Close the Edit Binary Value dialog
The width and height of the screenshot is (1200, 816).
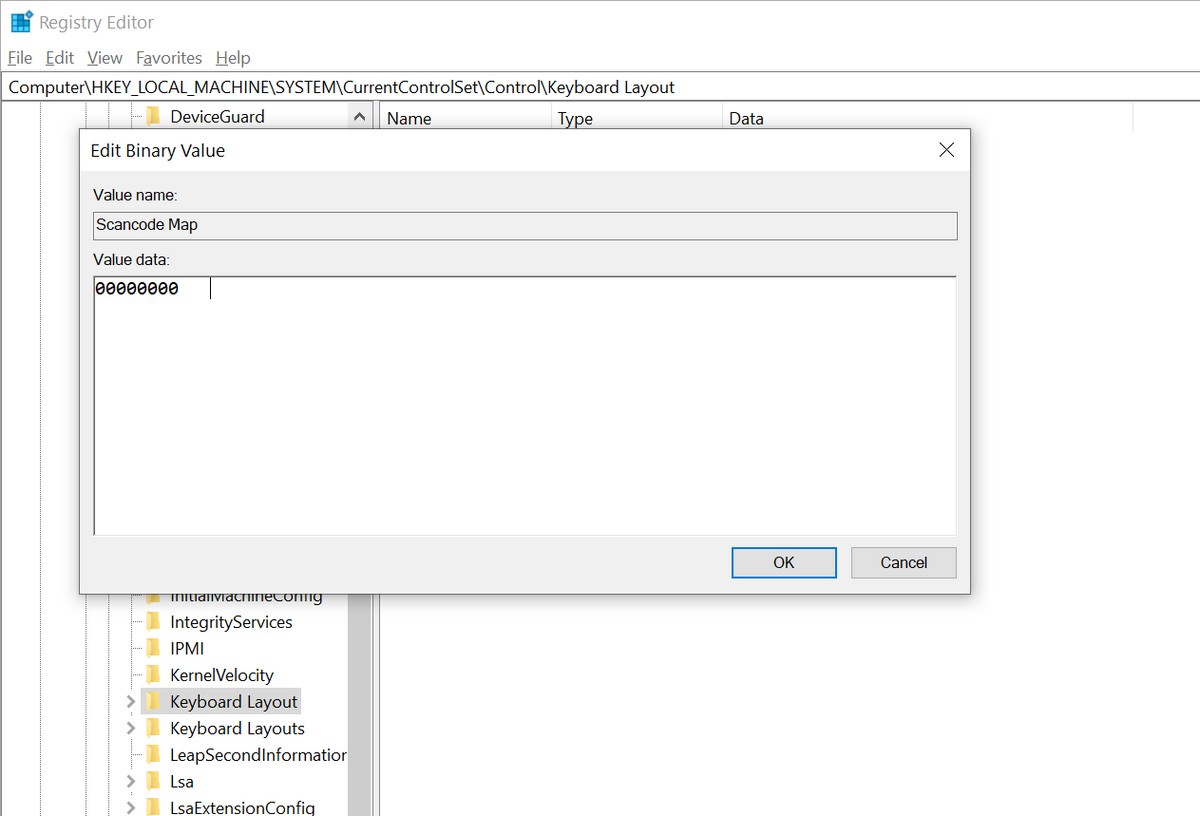946,150
